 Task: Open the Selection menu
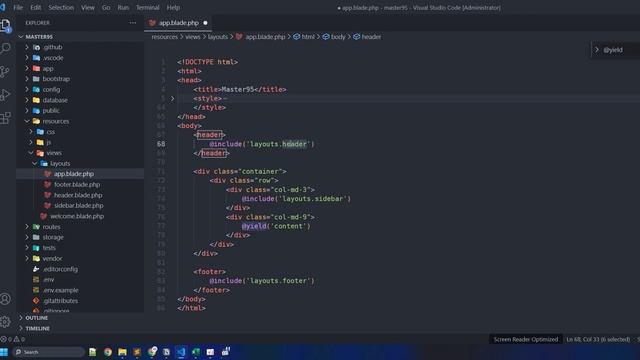tap(61, 7)
